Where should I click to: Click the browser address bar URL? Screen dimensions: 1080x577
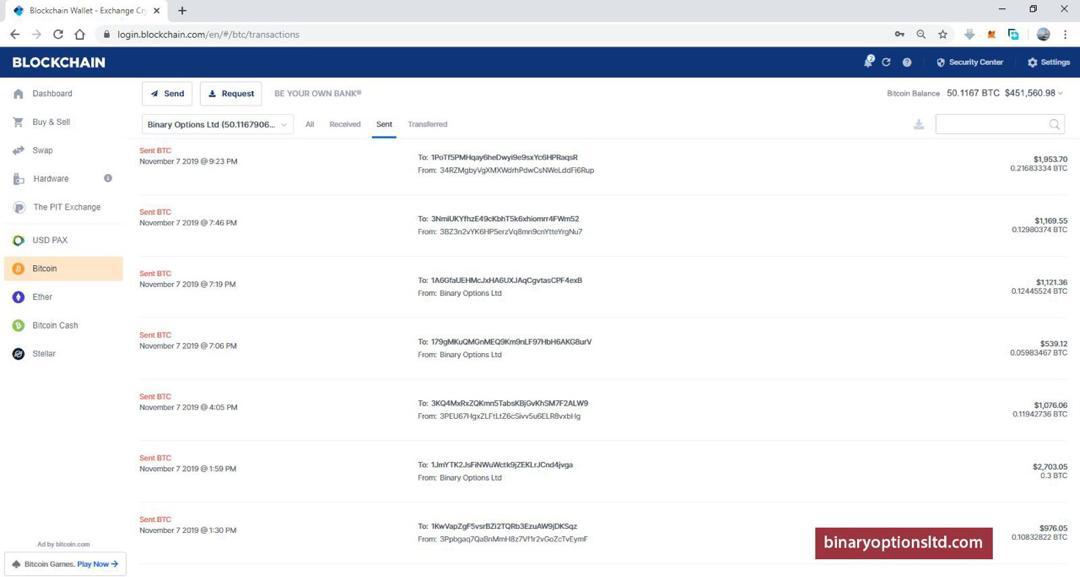[x=208, y=34]
